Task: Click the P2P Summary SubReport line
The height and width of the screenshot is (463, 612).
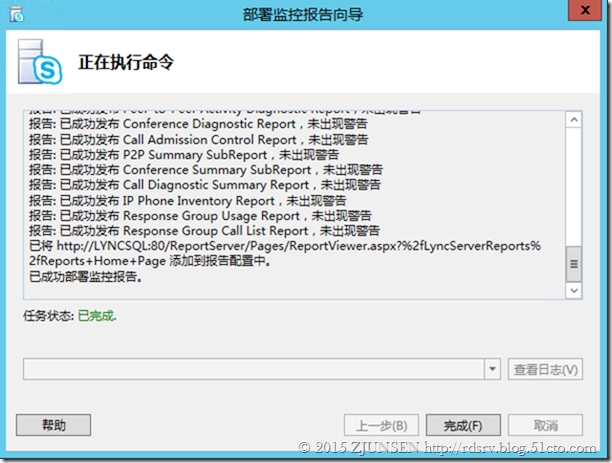Action: [x=184, y=155]
